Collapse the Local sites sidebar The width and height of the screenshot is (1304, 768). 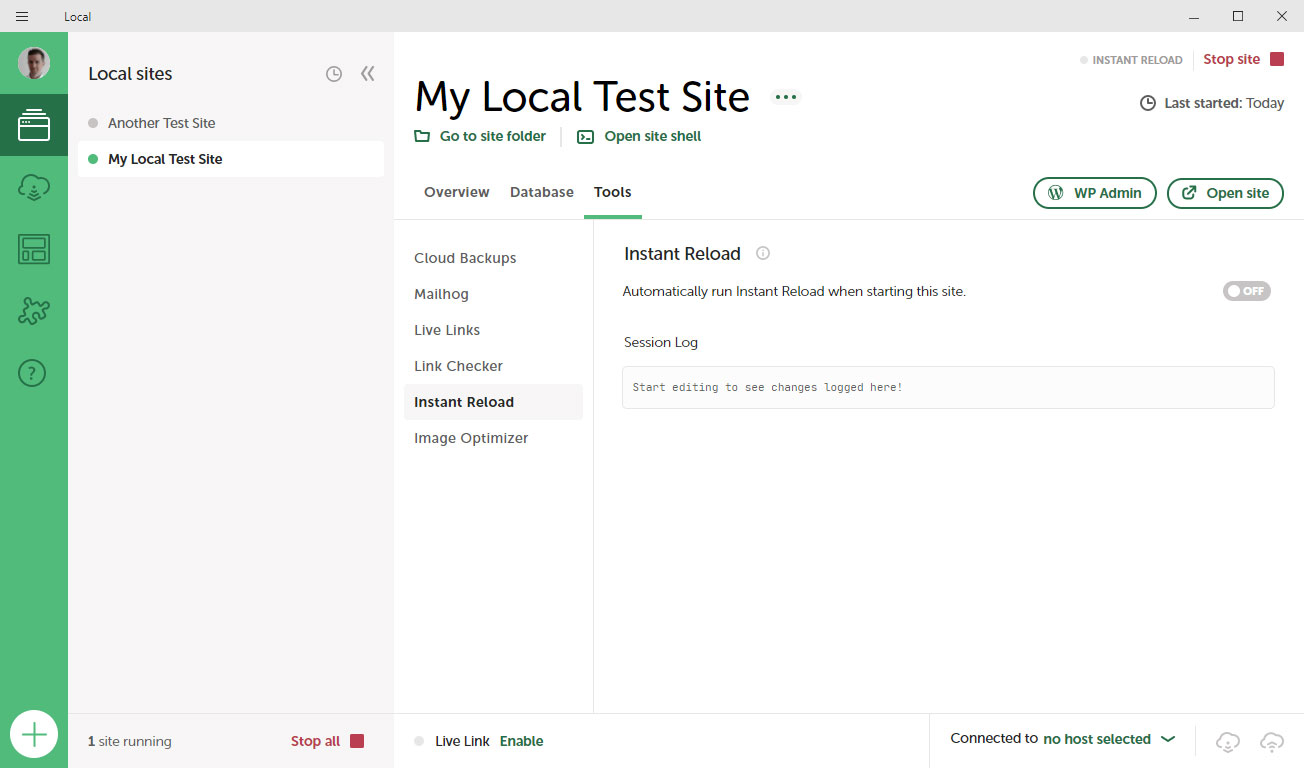point(368,74)
